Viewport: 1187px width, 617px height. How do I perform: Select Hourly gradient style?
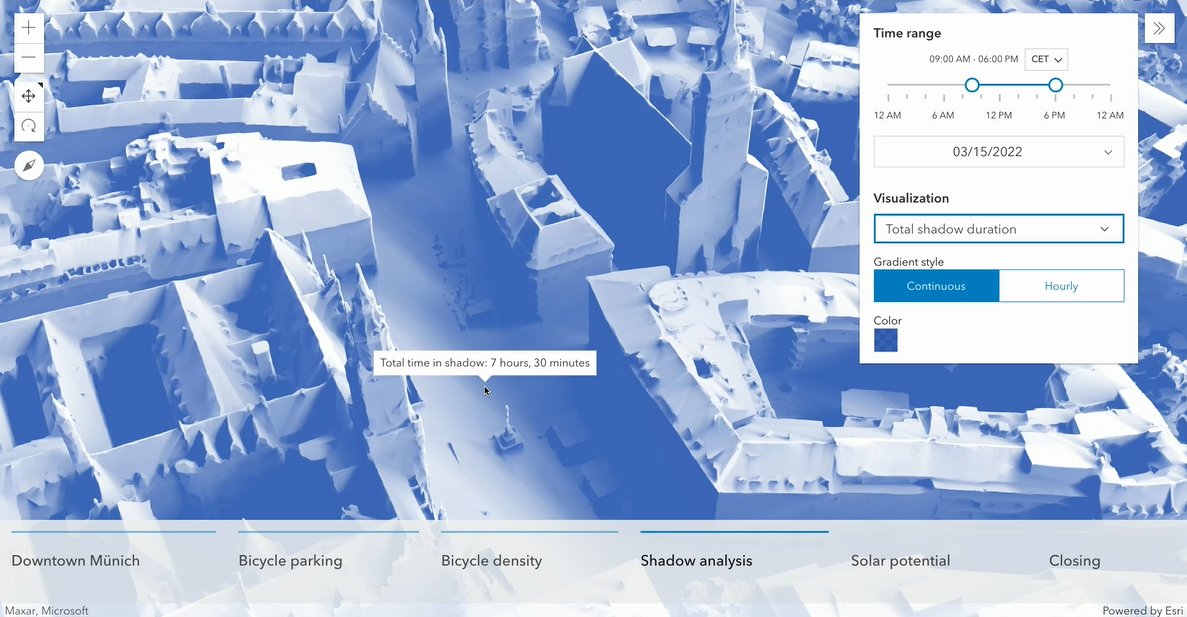click(1061, 286)
